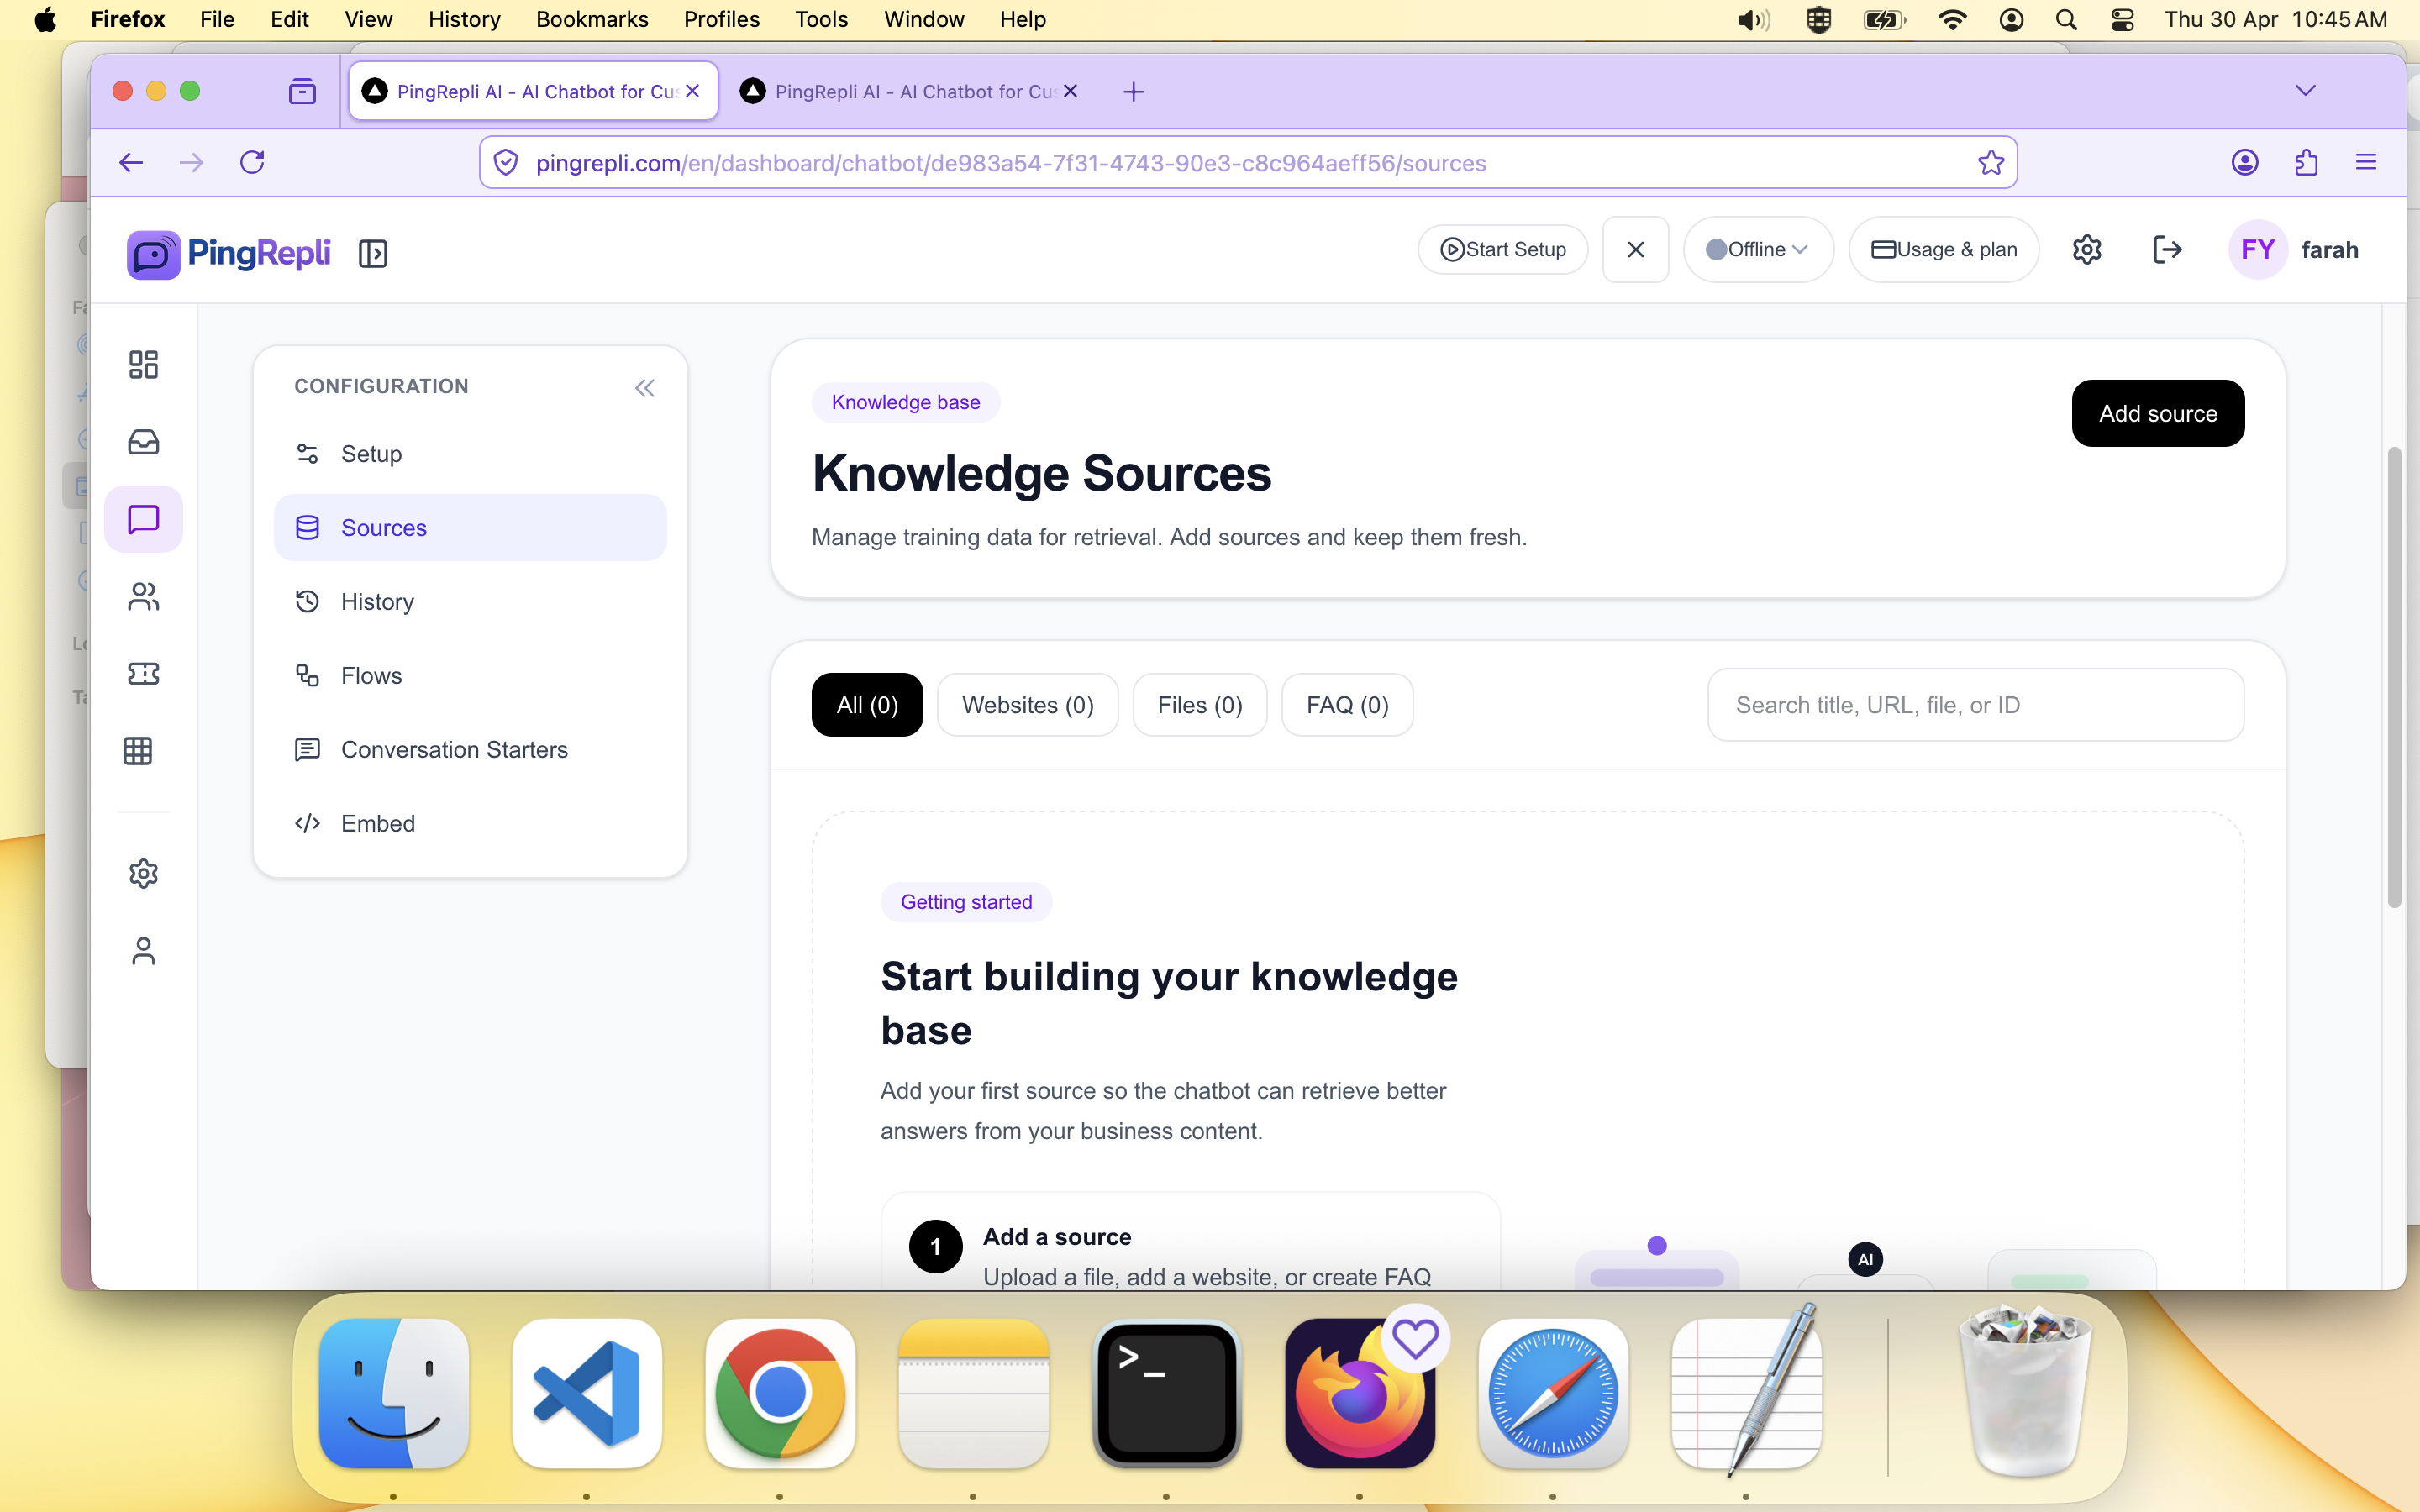Open Conversation Starters menu item

tap(470, 749)
